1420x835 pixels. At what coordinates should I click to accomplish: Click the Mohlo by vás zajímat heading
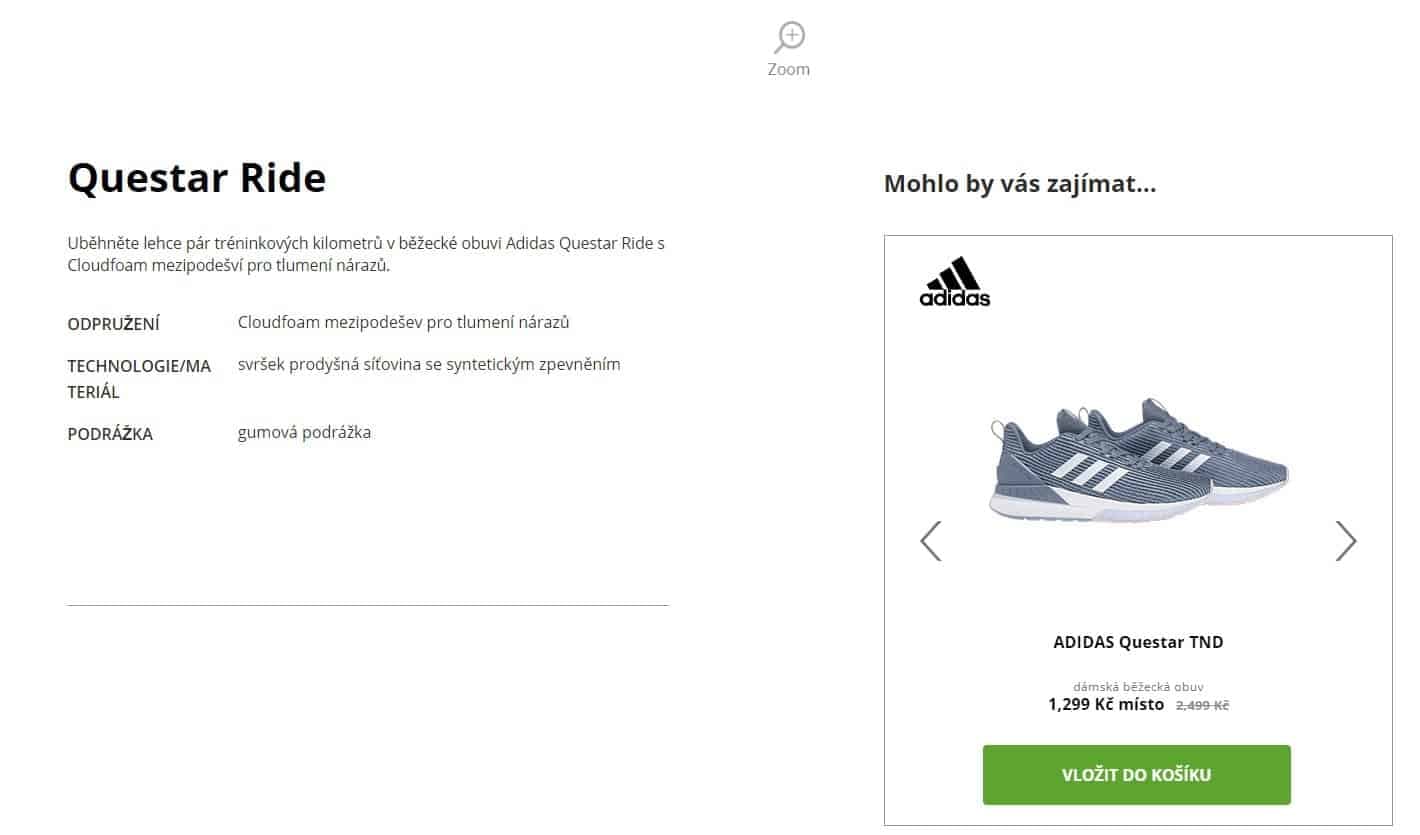(1020, 184)
